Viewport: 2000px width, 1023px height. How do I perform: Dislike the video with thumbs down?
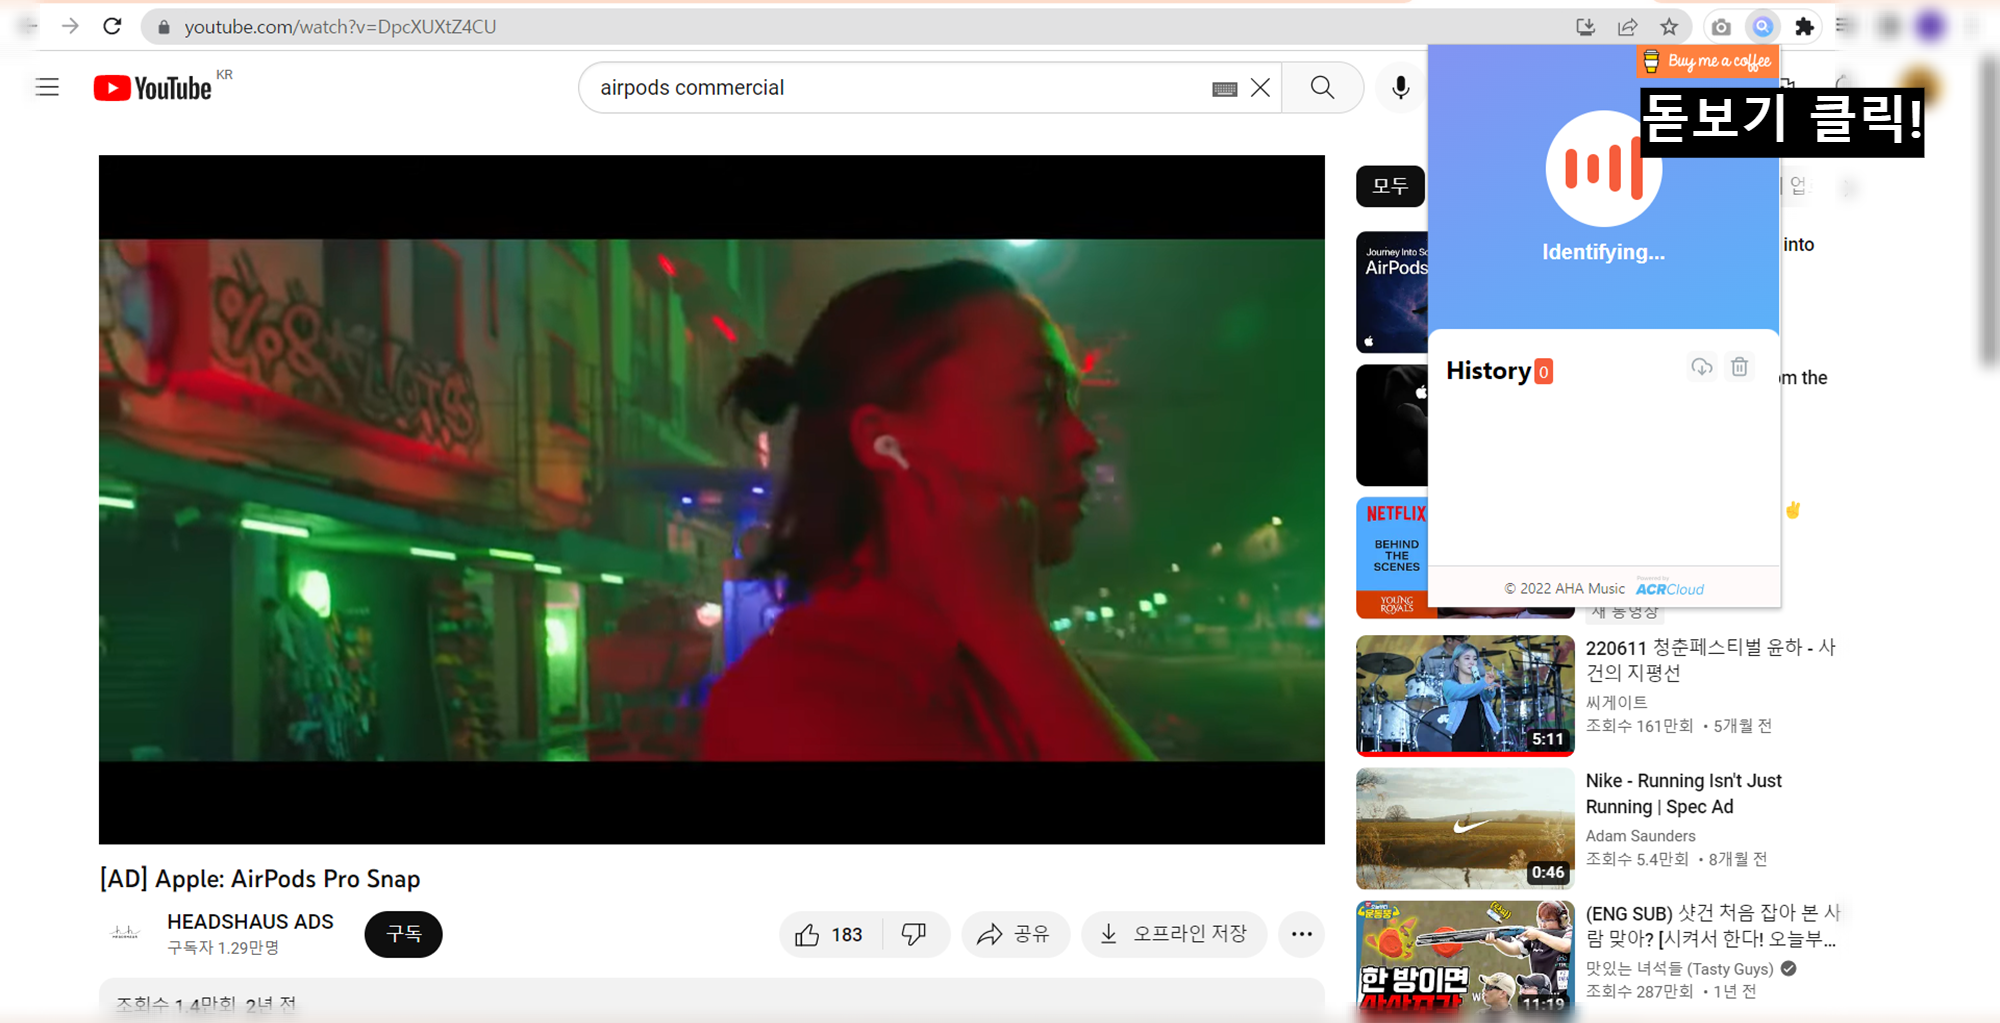914,934
